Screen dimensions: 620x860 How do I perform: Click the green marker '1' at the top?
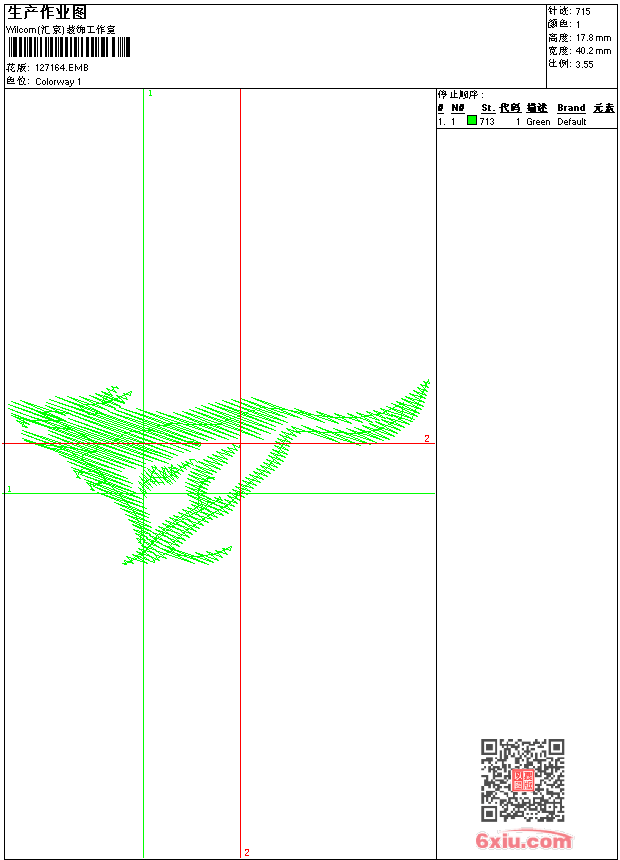150,94
